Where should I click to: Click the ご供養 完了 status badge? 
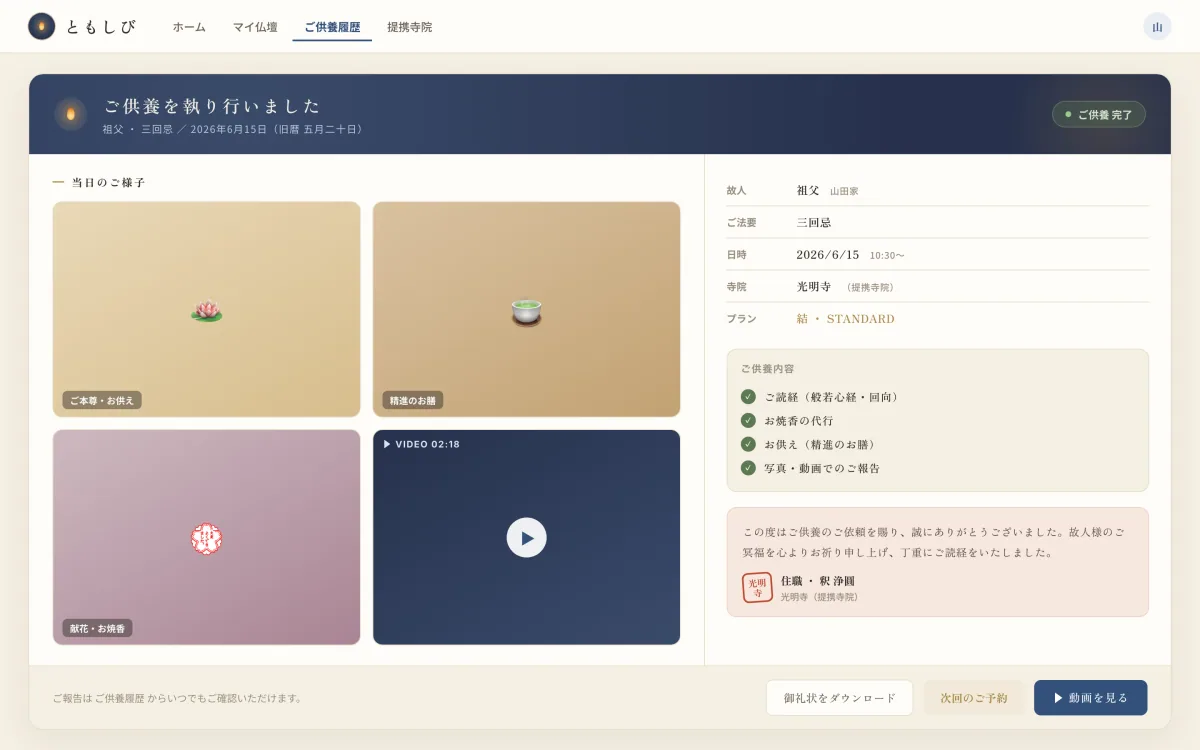point(1099,114)
